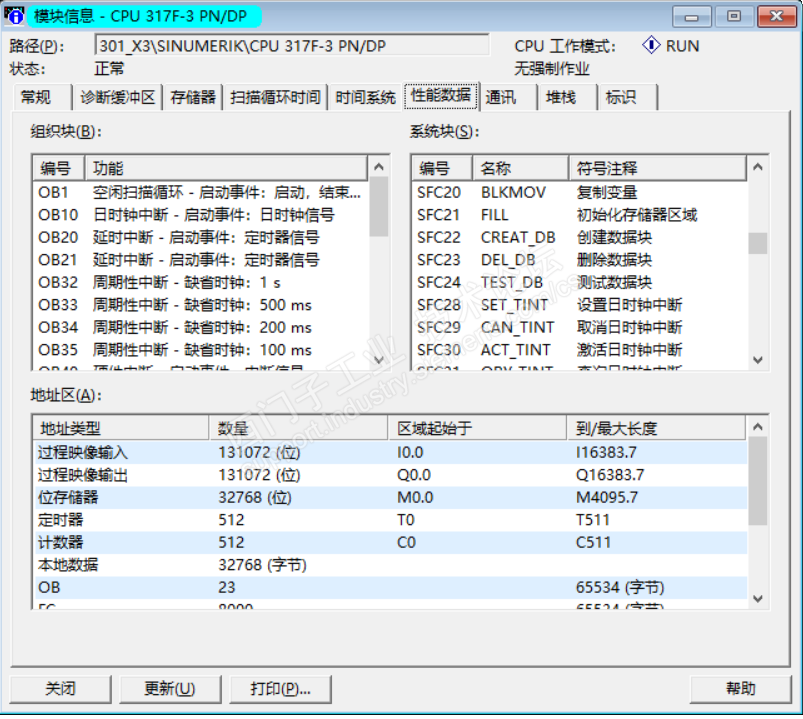Screen dimensions: 803x719
Task: Click 区域起始于 column header
Action: point(477,428)
